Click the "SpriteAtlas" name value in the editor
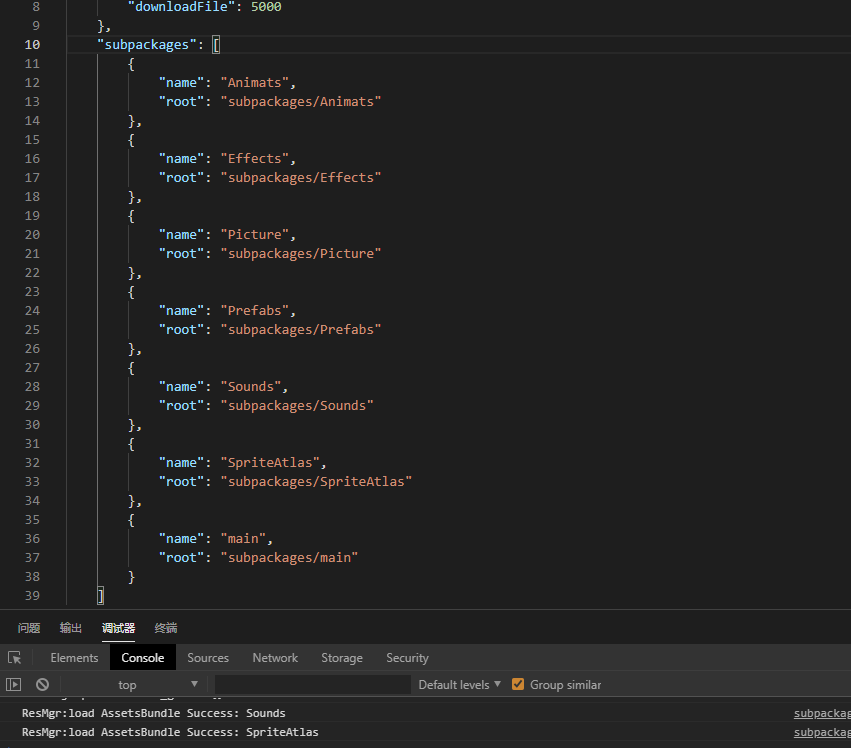 point(270,462)
